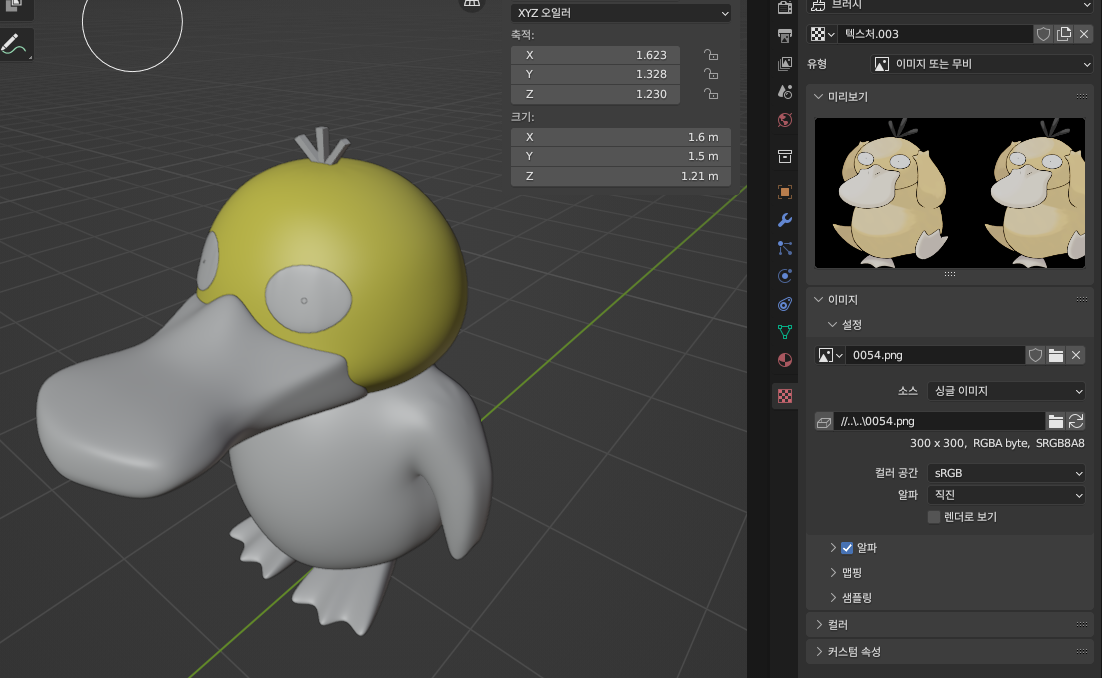Open the Modifiers tab (wrench icon)
The height and width of the screenshot is (678, 1102).
point(785,220)
